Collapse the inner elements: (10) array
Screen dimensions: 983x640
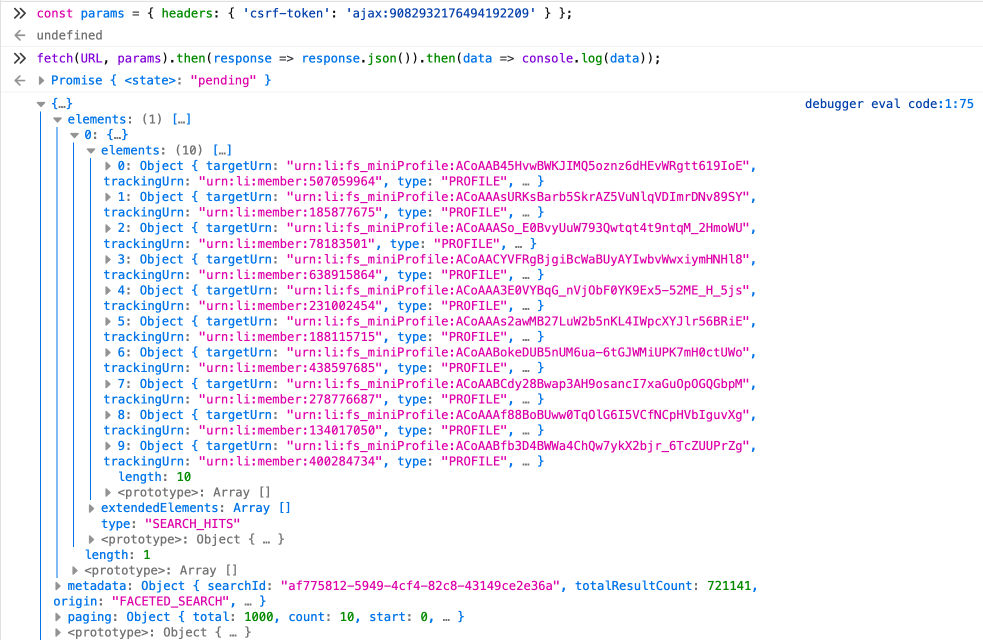[x=91, y=150]
